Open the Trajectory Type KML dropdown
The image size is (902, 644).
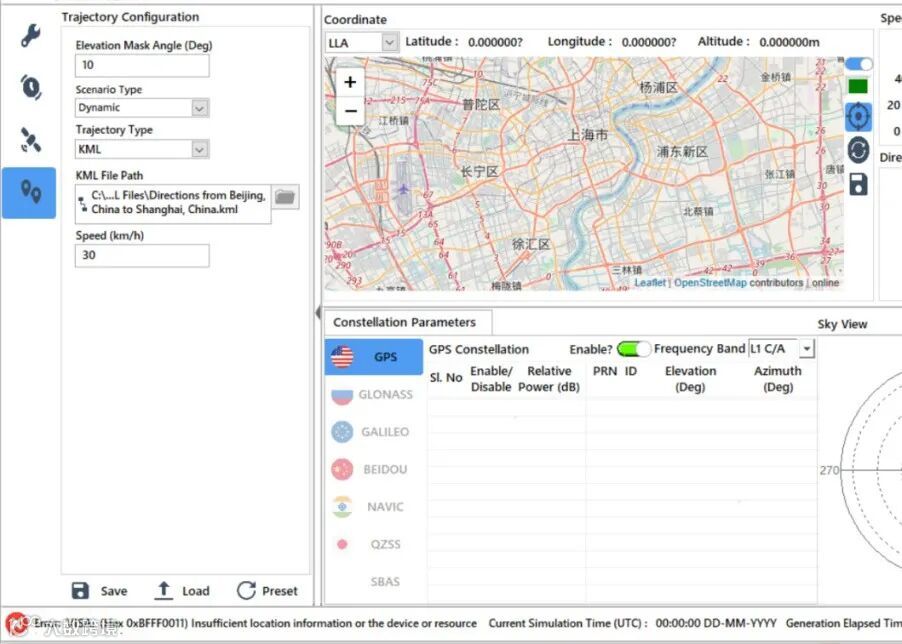pos(142,149)
